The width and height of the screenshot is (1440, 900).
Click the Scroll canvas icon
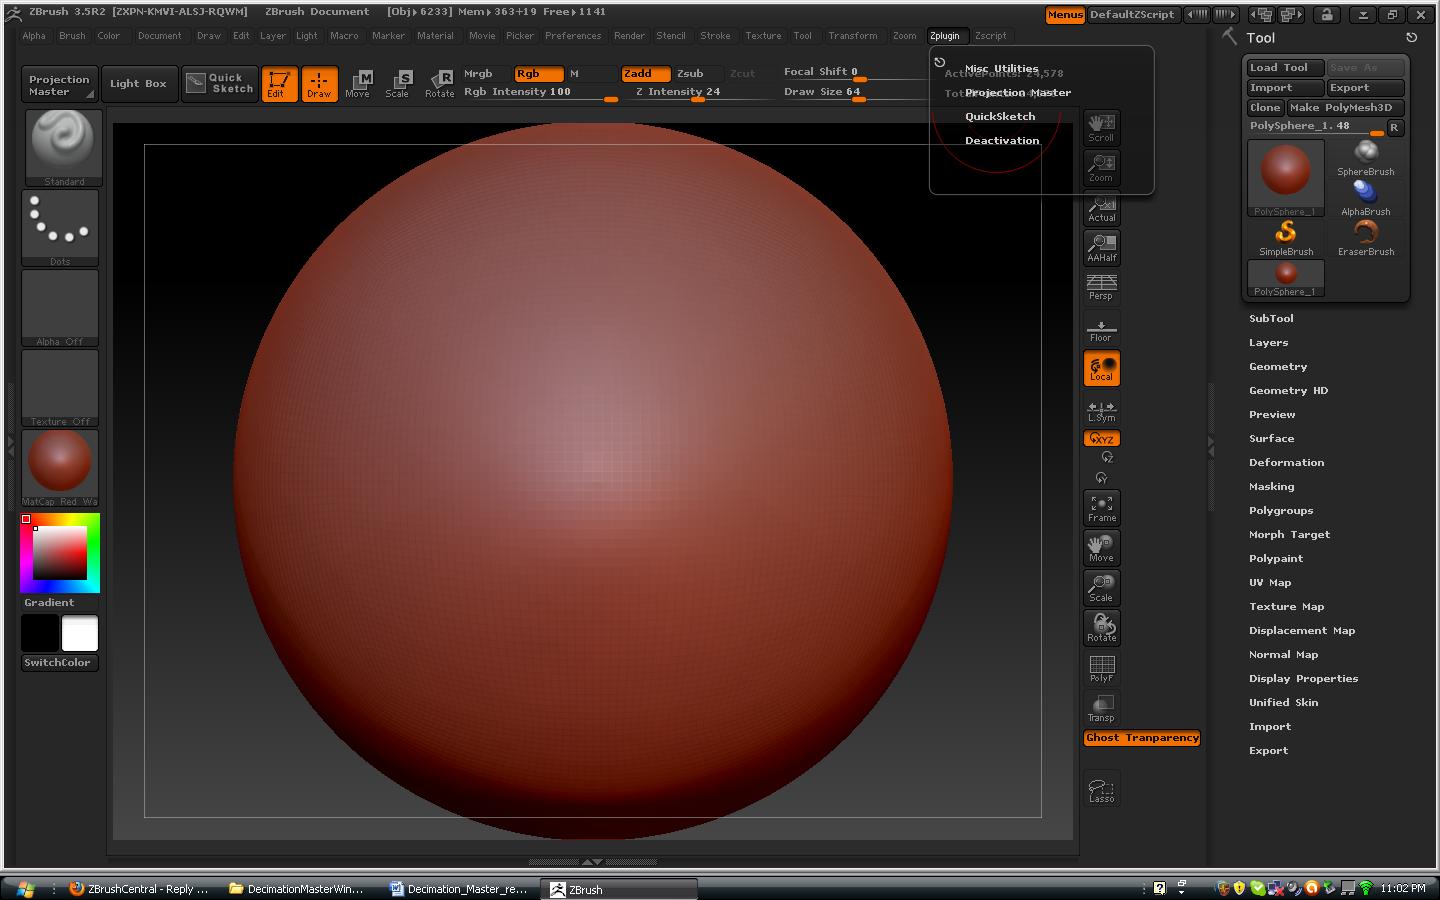(x=1101, y=128)
